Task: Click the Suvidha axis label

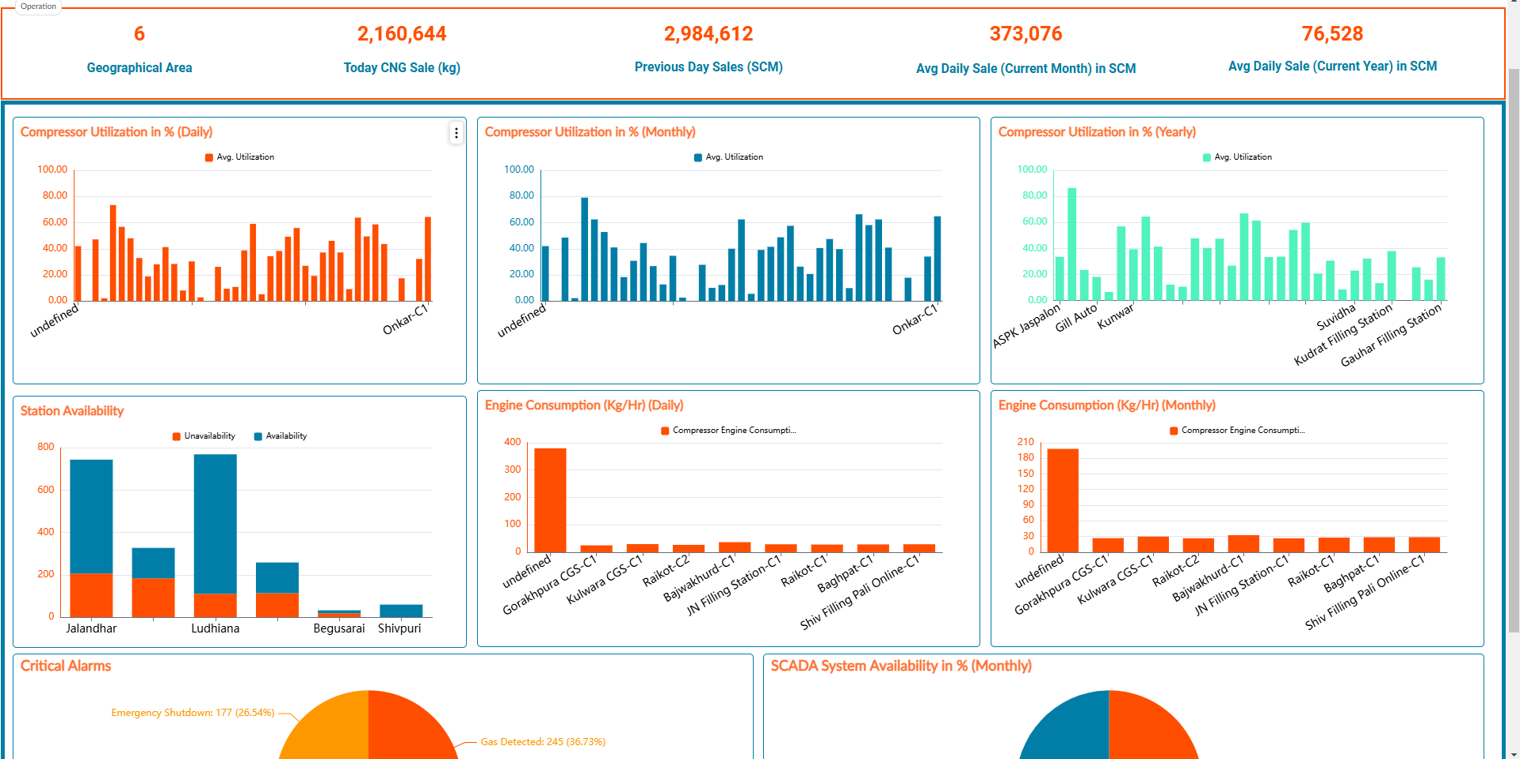Action: (x=1337, y=319)
